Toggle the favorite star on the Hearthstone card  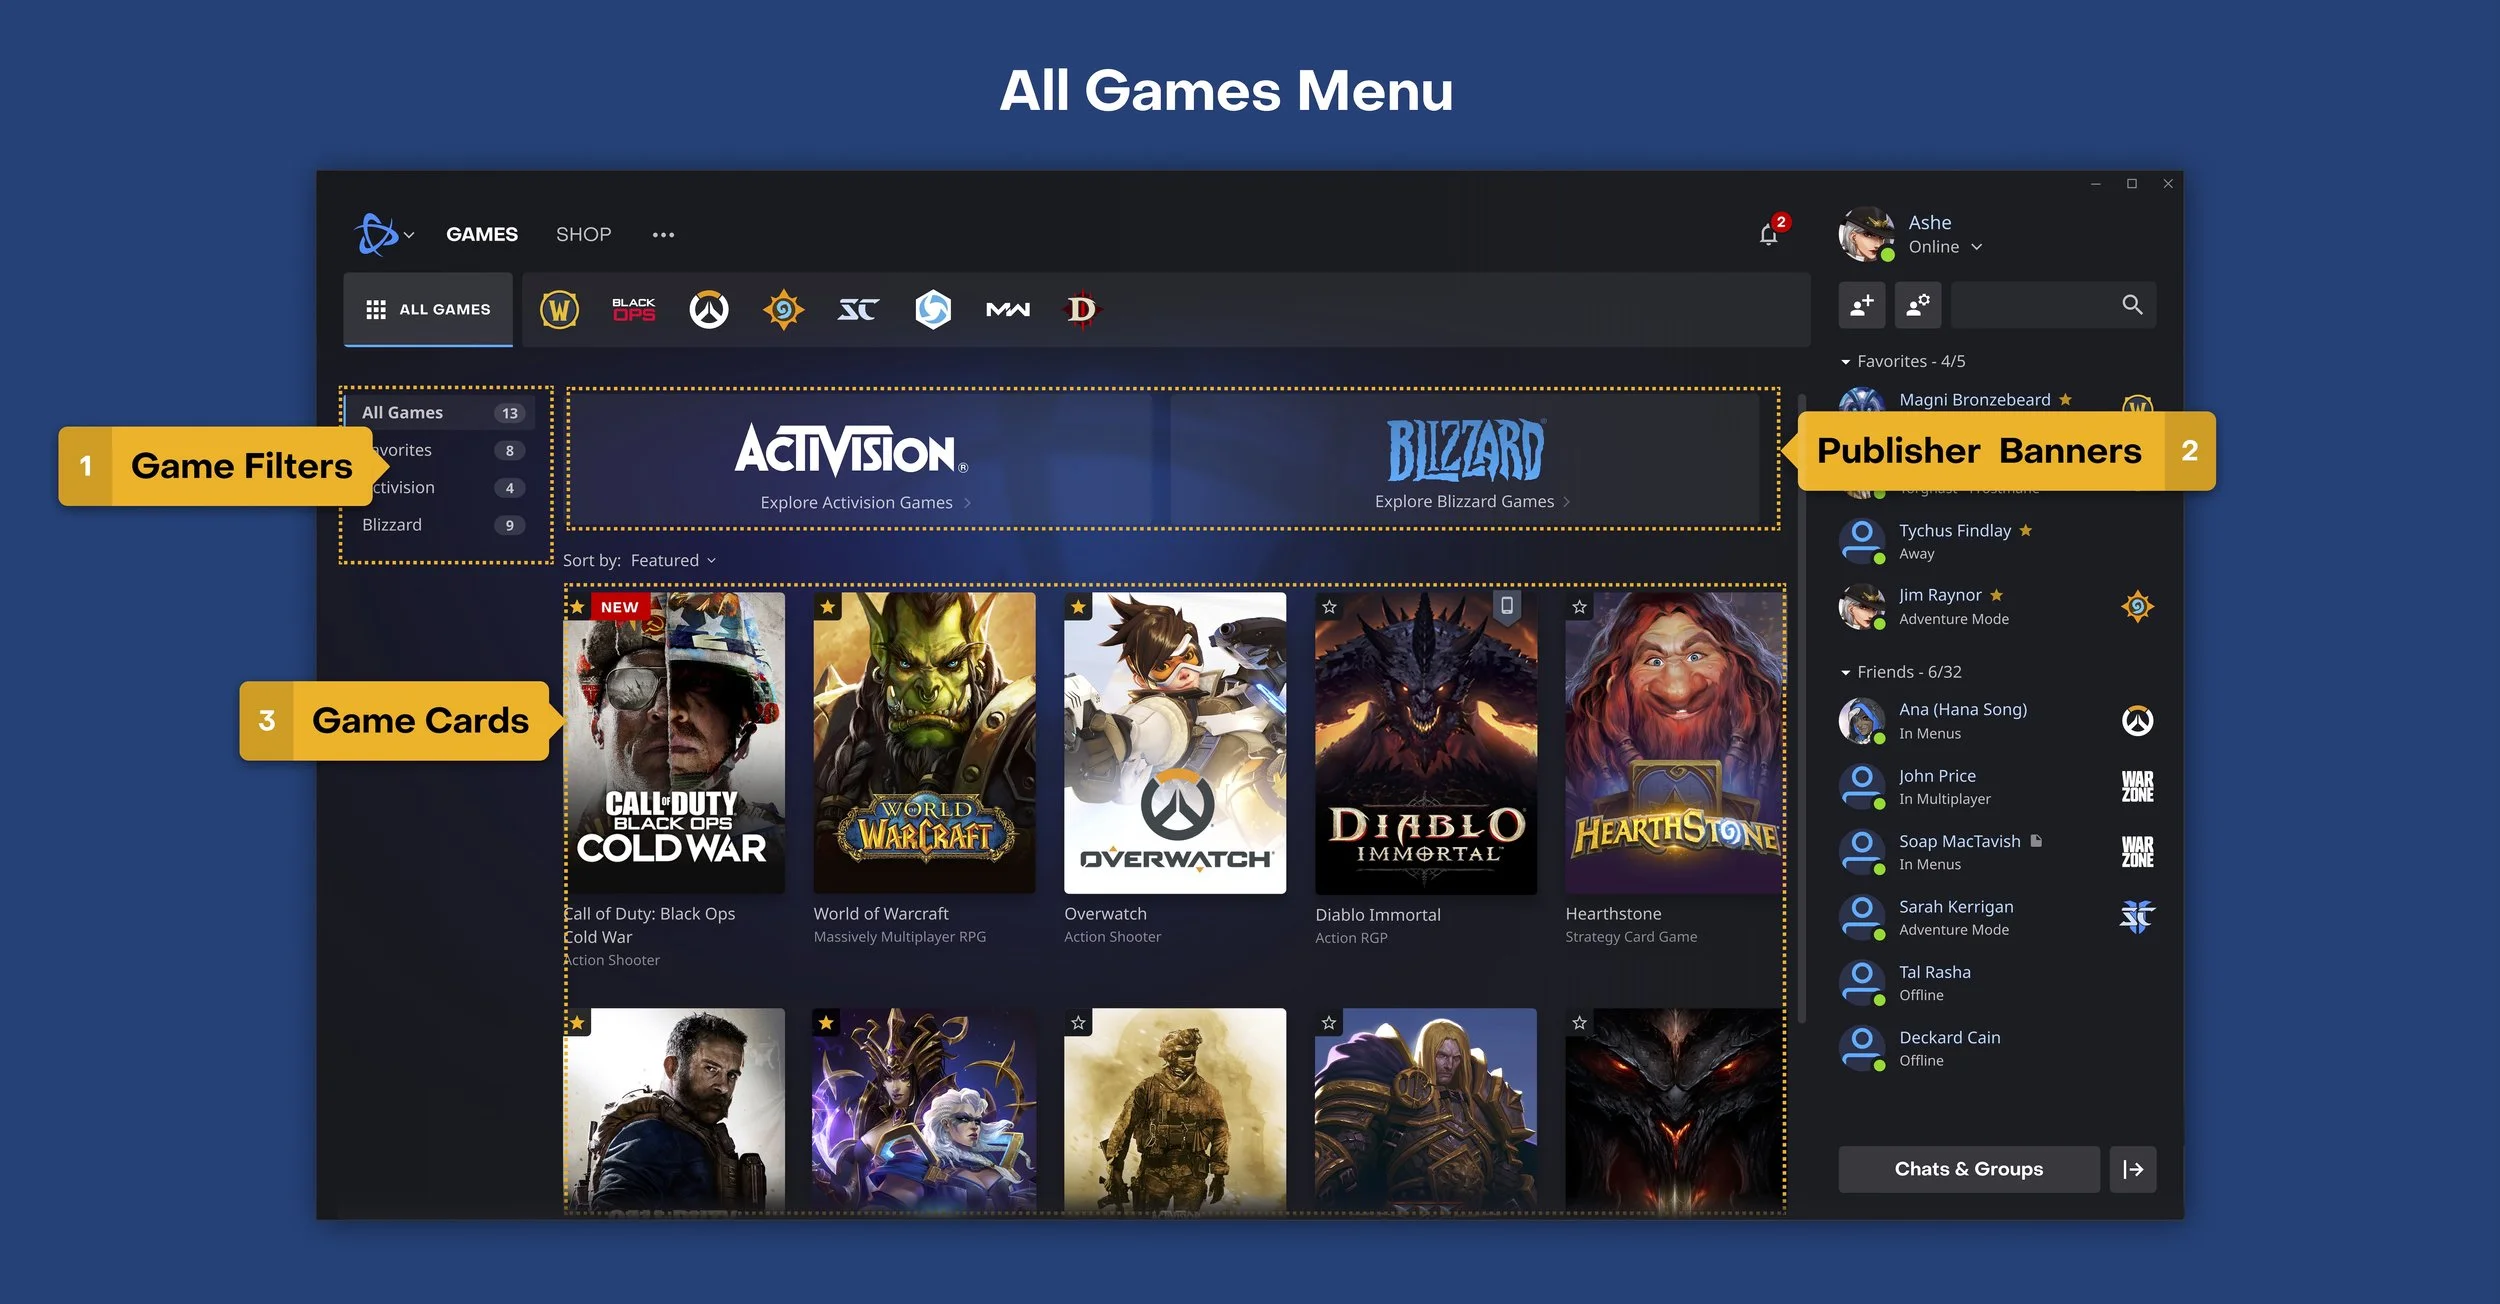click(x=1579, y=607)
